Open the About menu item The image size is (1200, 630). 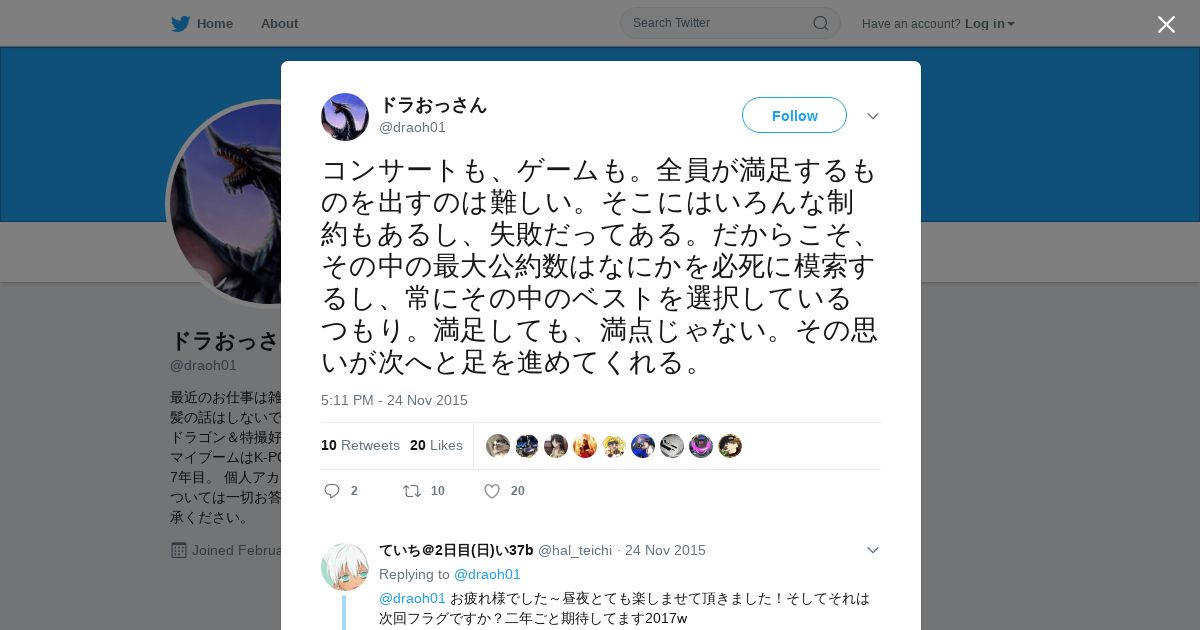[x=279, y=23]
